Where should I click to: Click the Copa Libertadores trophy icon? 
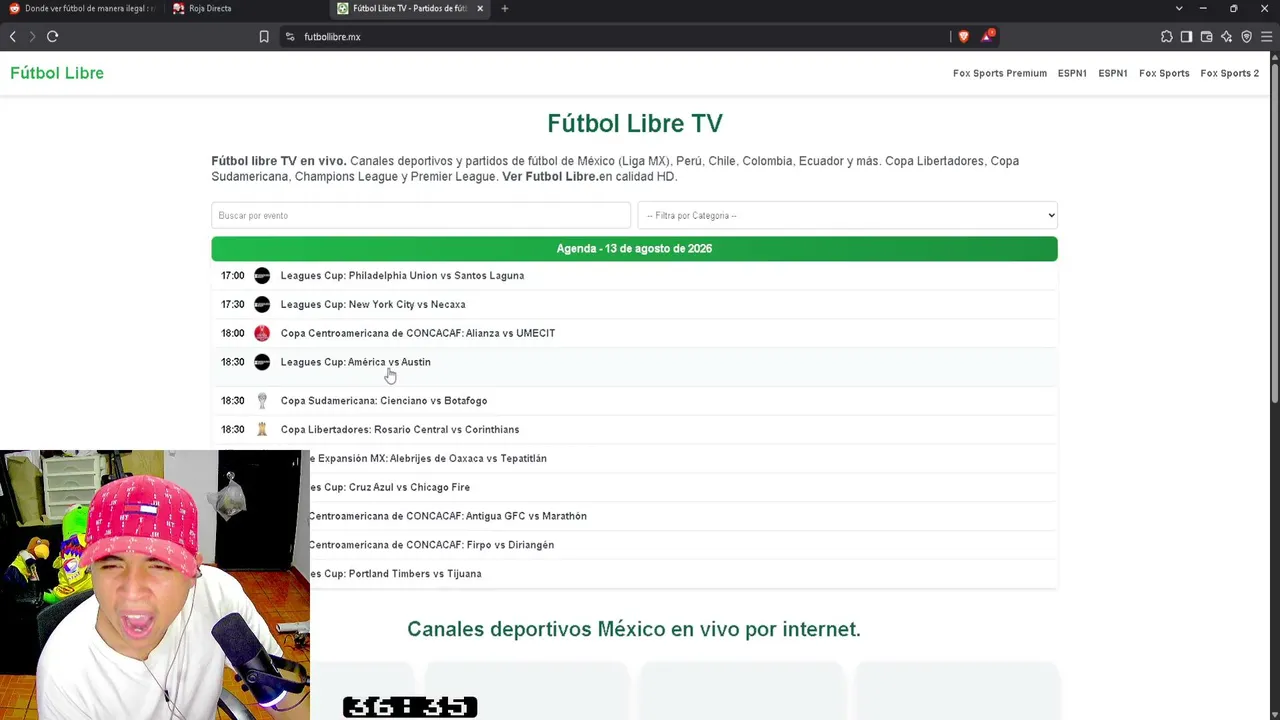coord(262,430)
